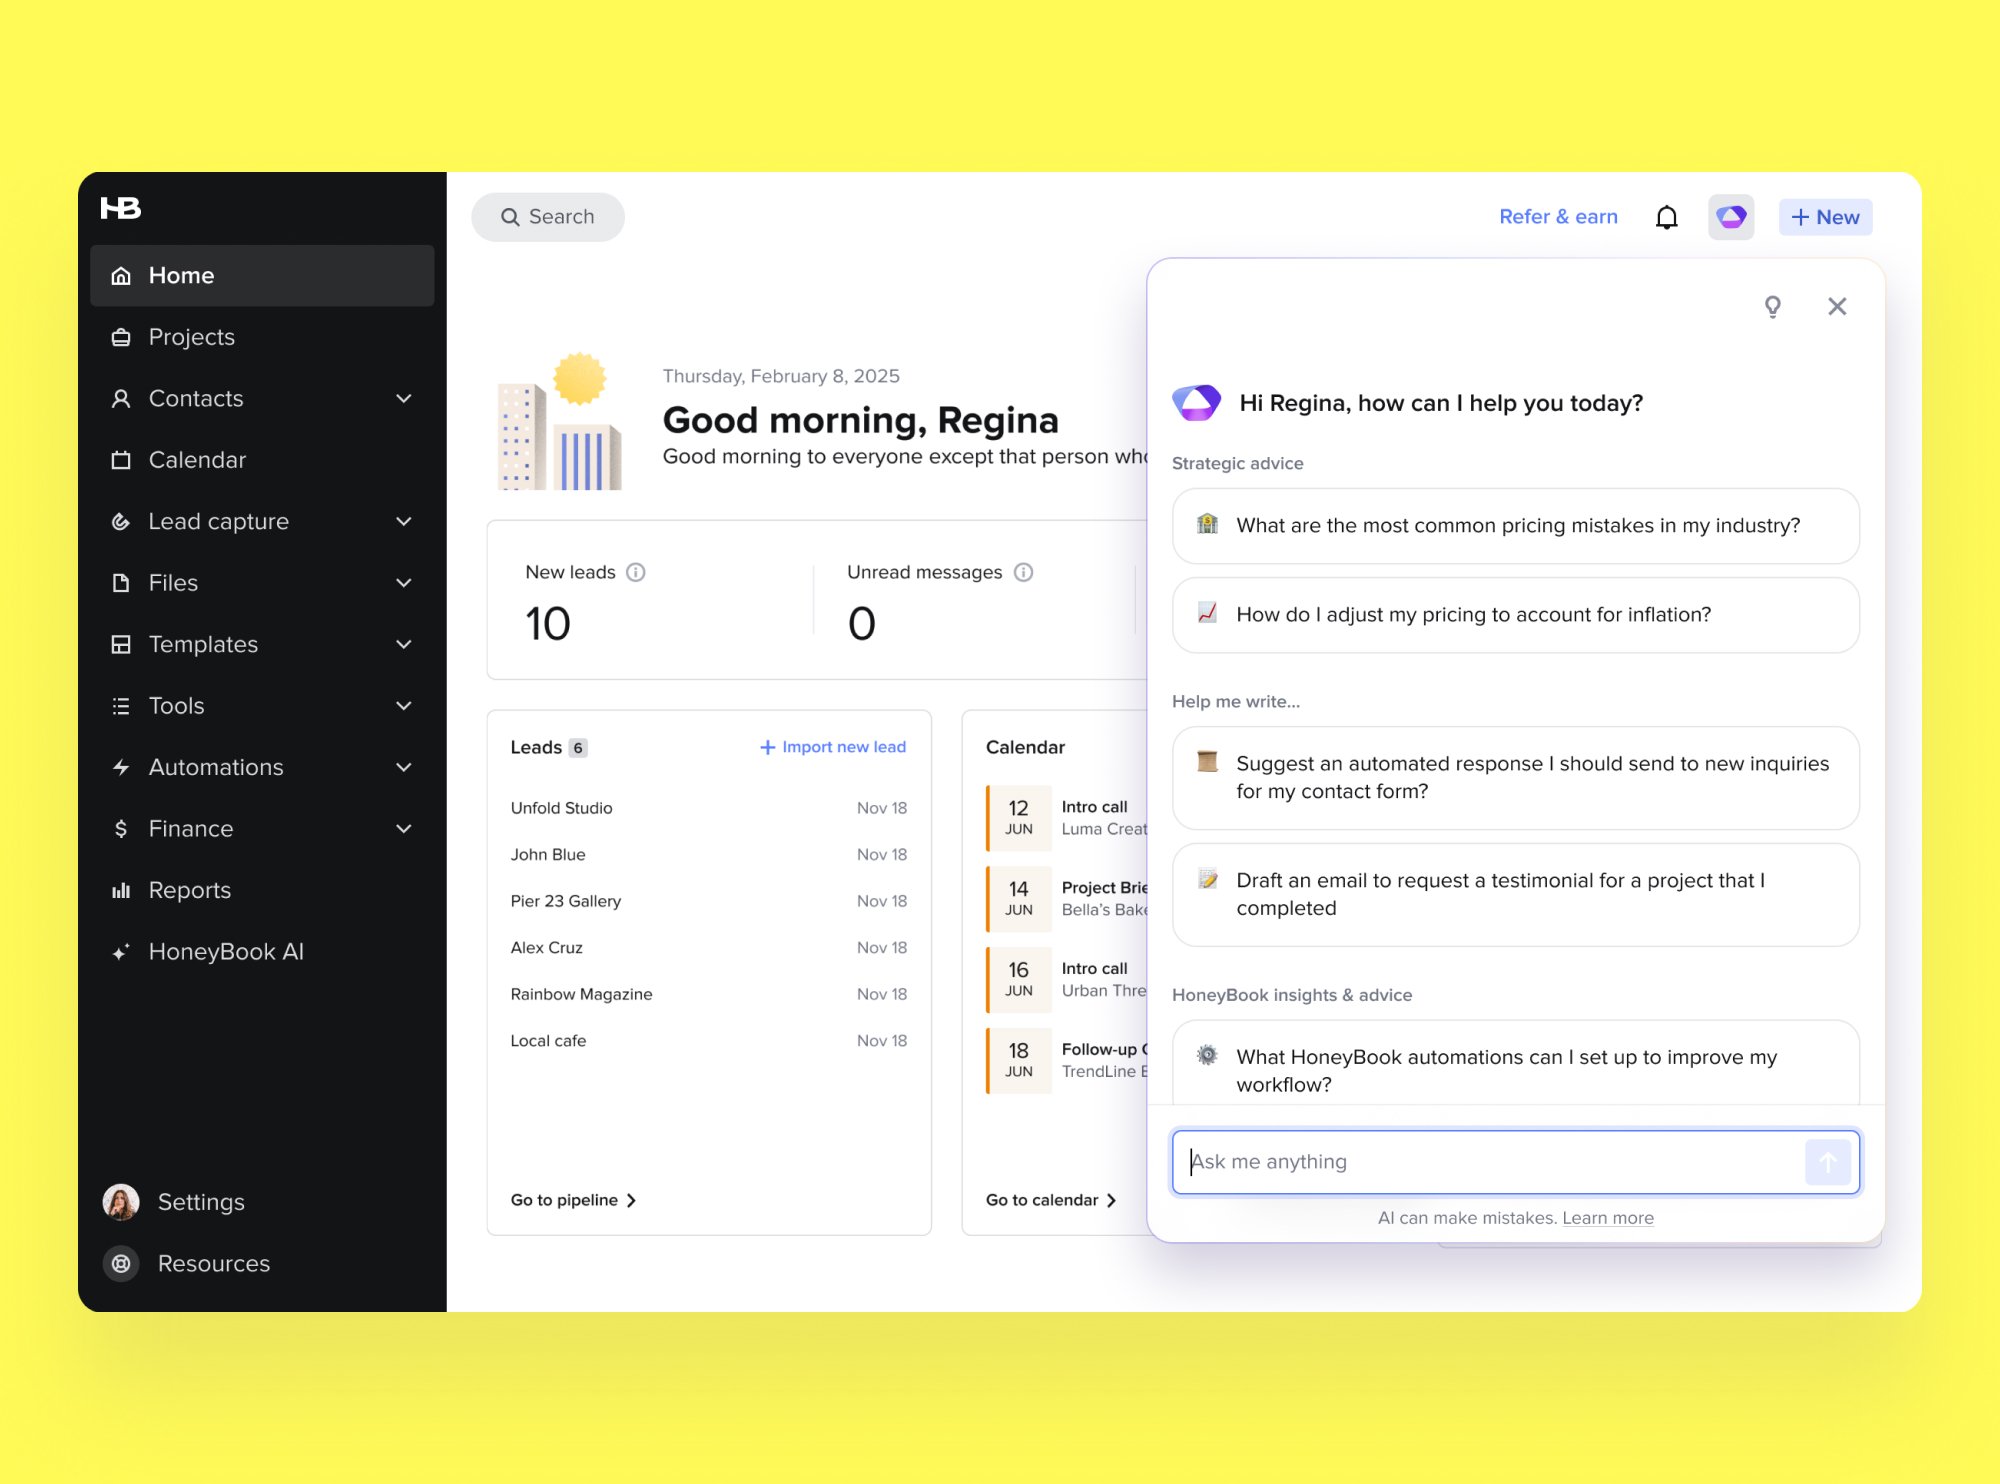Viewport: 2000px width, 1484px height.
Task: Open the HoneyBook AI menu item
Action: [262, 952]
